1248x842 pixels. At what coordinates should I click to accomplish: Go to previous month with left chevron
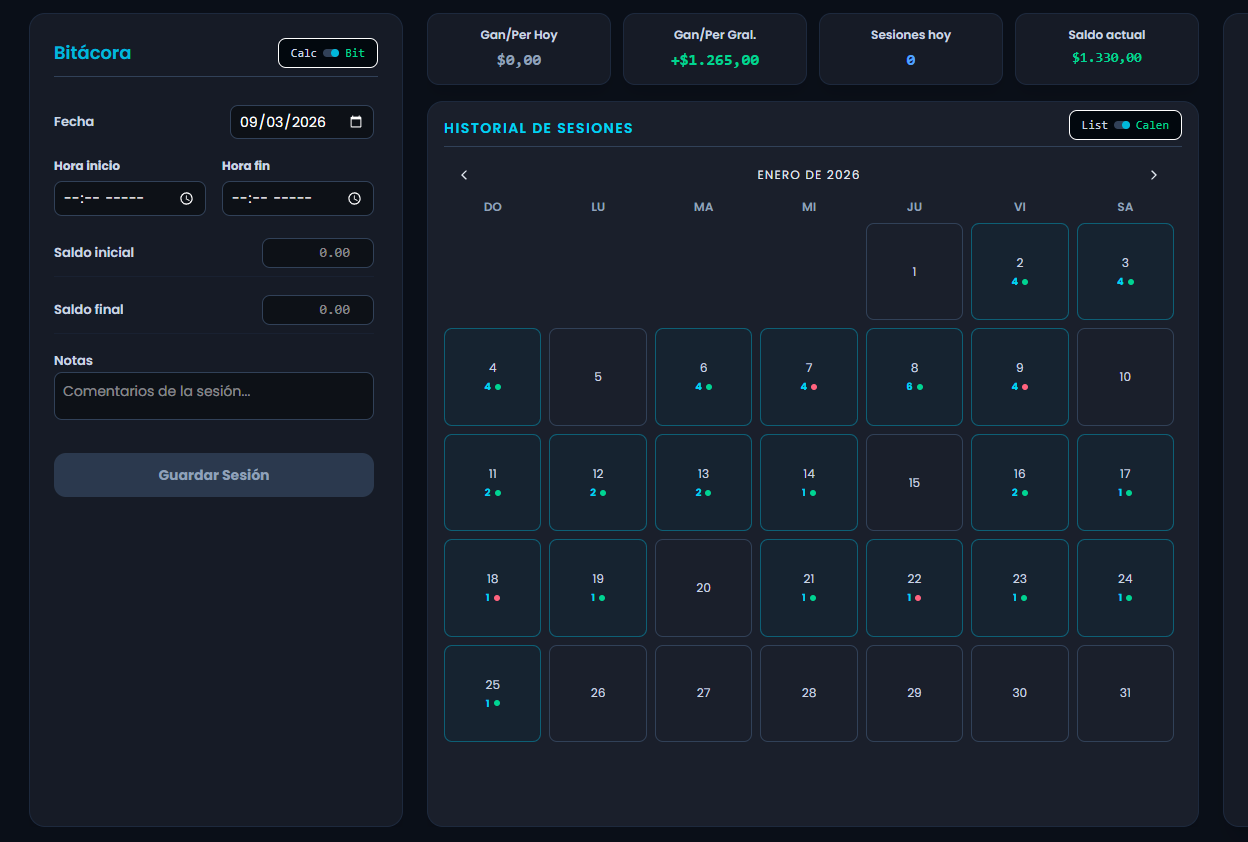pos(464,175)
